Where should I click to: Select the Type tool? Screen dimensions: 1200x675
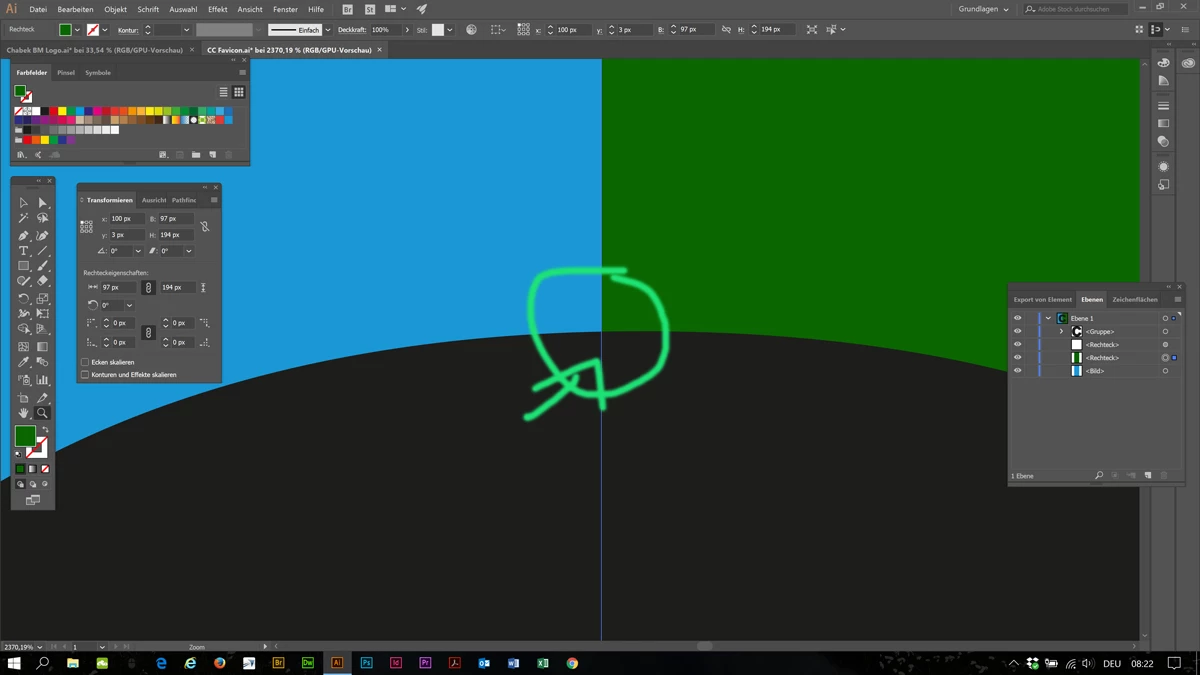pos(24,251)
